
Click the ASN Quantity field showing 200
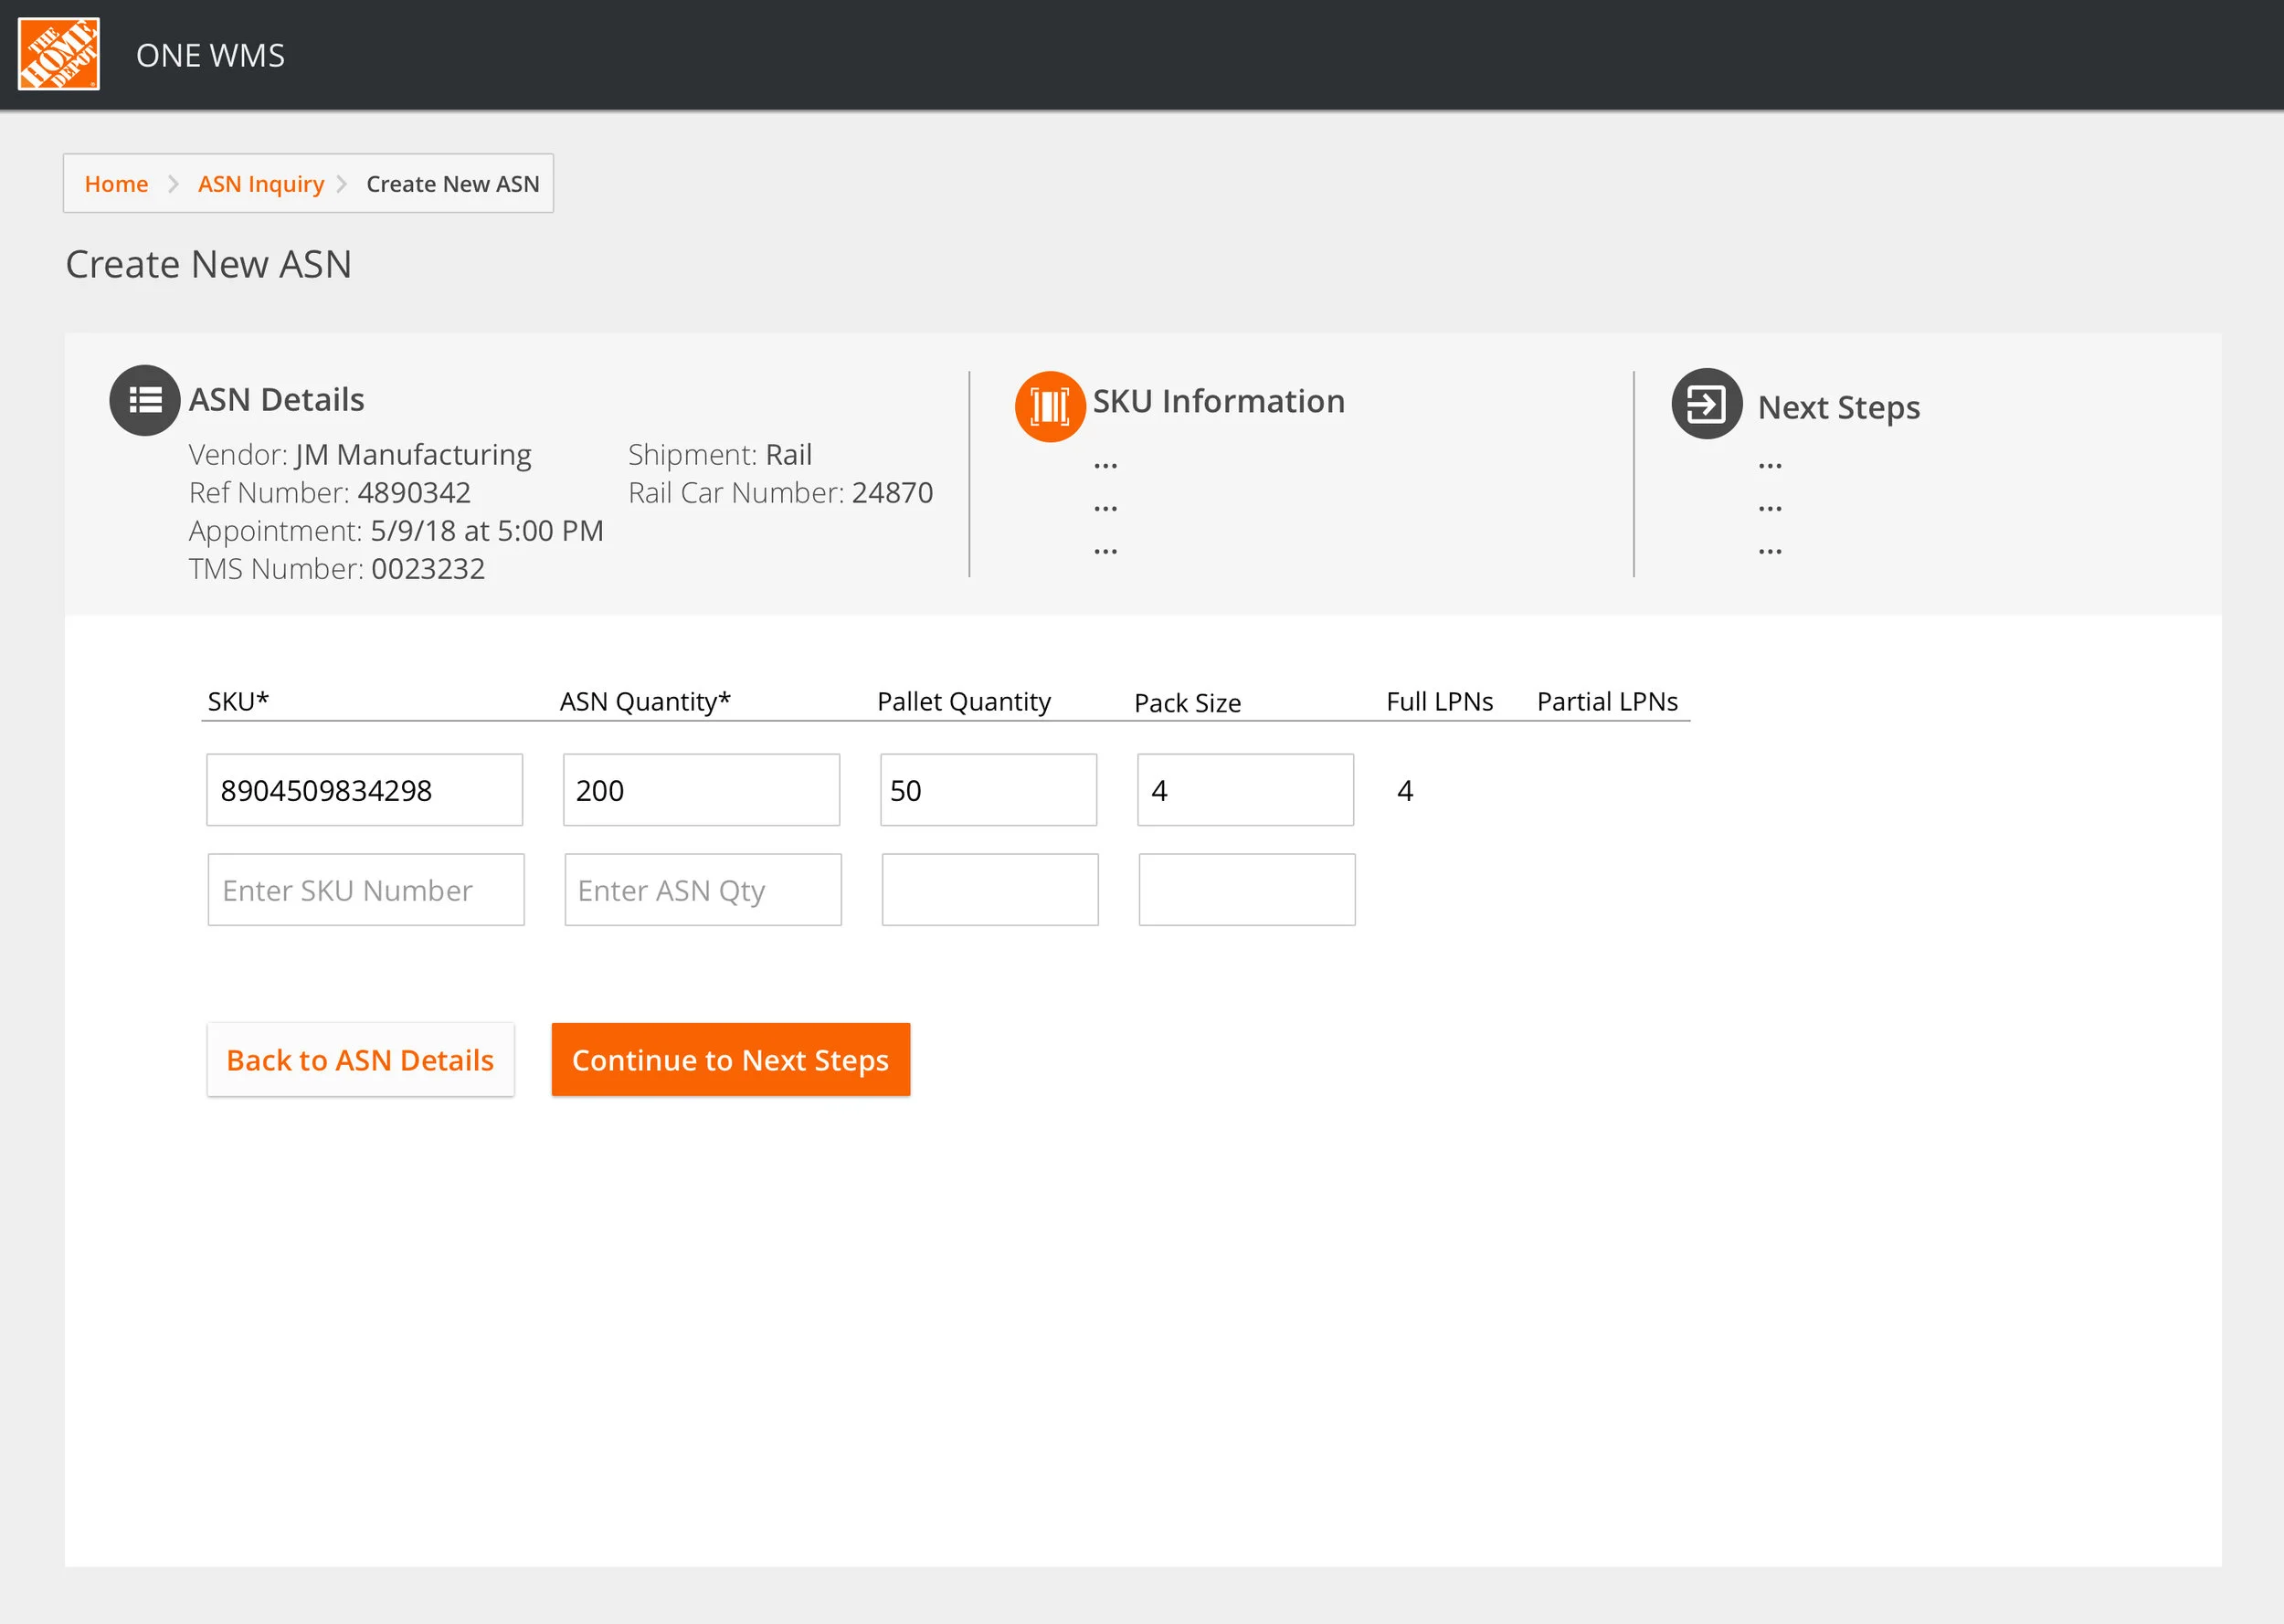(x=701, y=790)
